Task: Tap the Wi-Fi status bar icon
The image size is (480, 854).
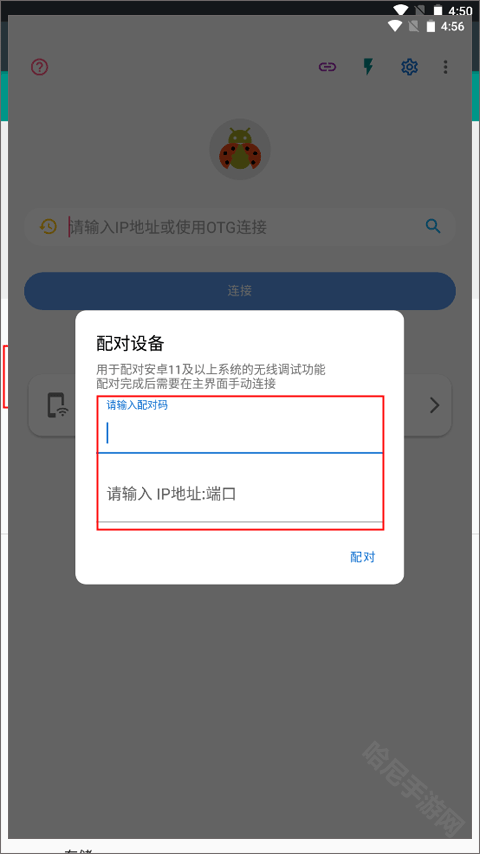Action: point(395,26)
